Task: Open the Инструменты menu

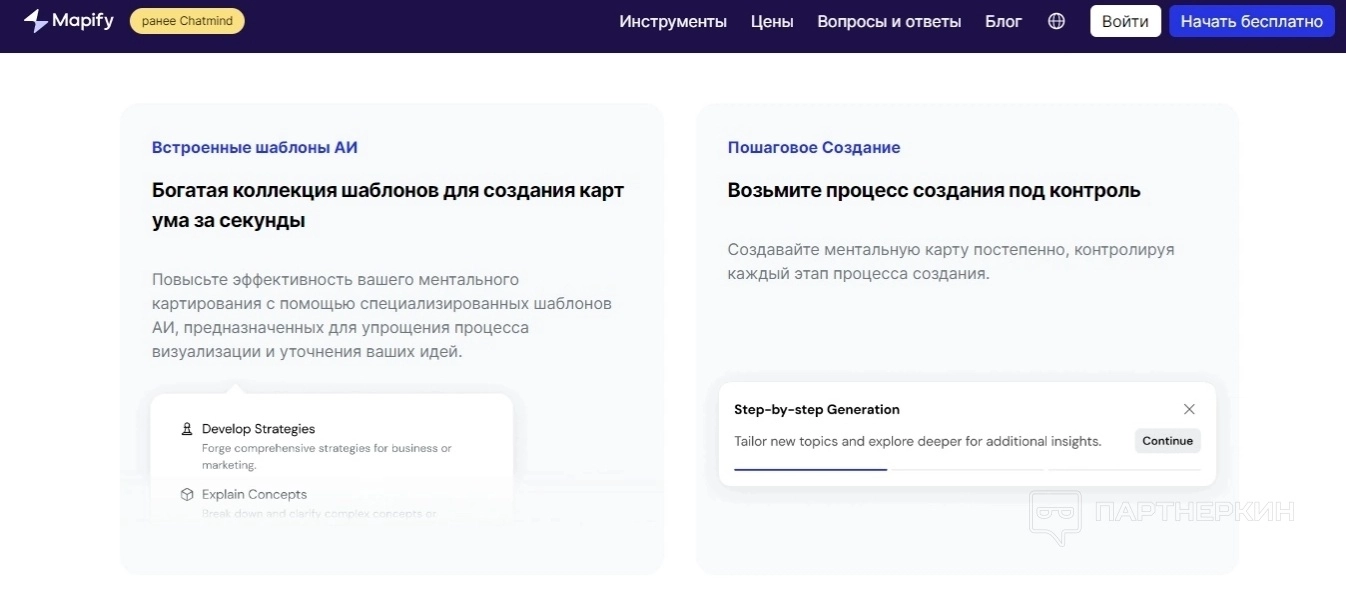Action: 673,21
